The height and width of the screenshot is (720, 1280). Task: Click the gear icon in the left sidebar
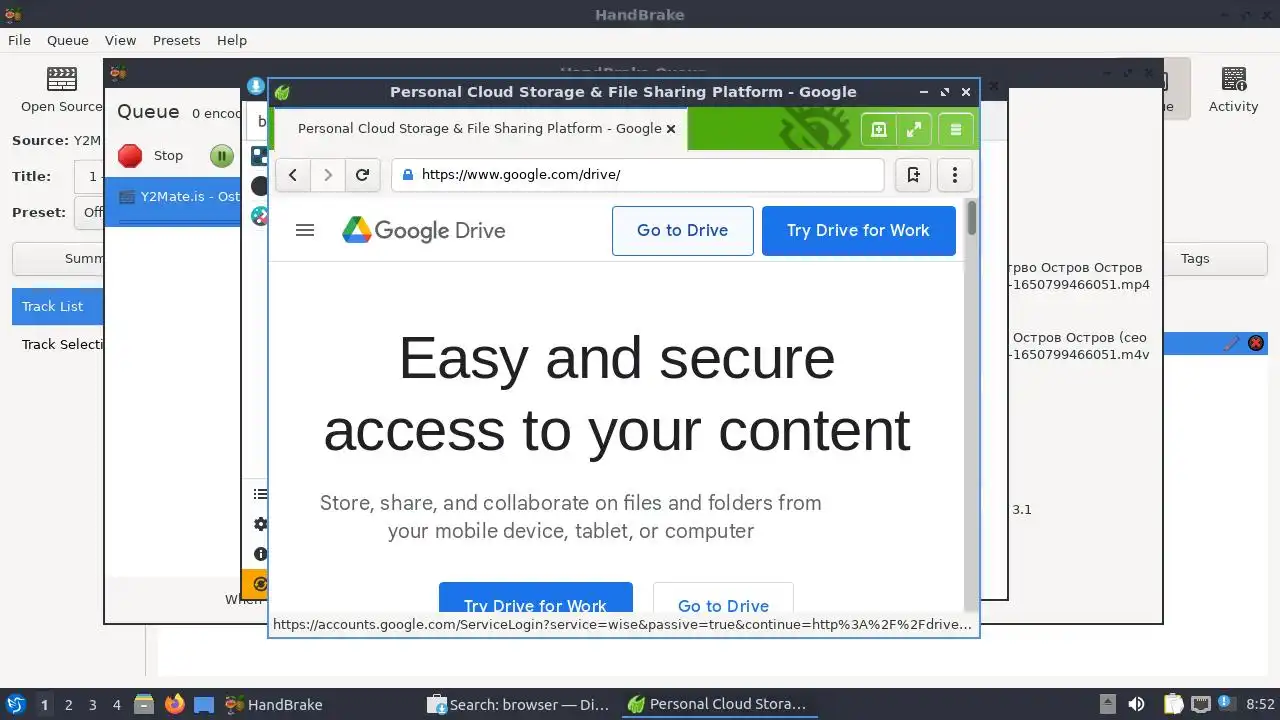(260, 524)
